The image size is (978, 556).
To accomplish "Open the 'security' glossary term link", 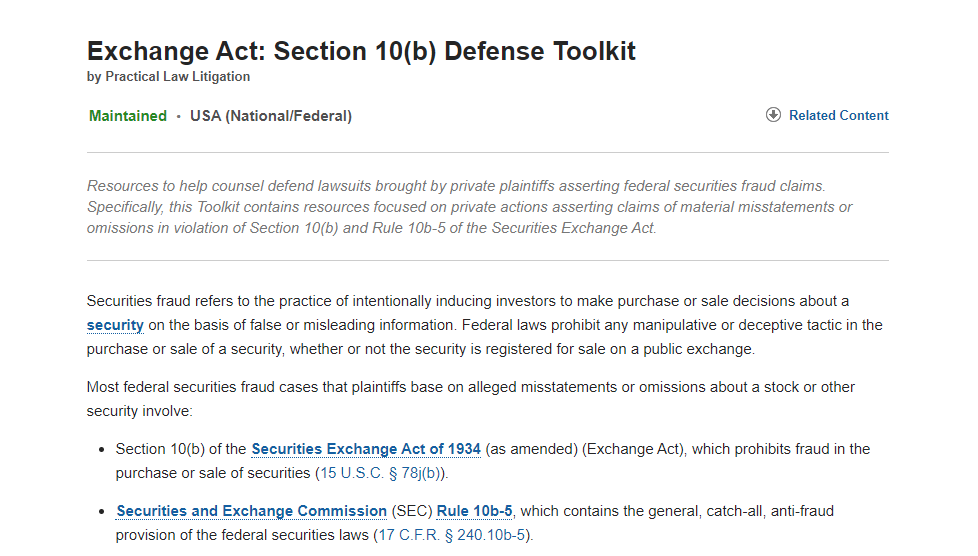I will (x=115, y=325).
